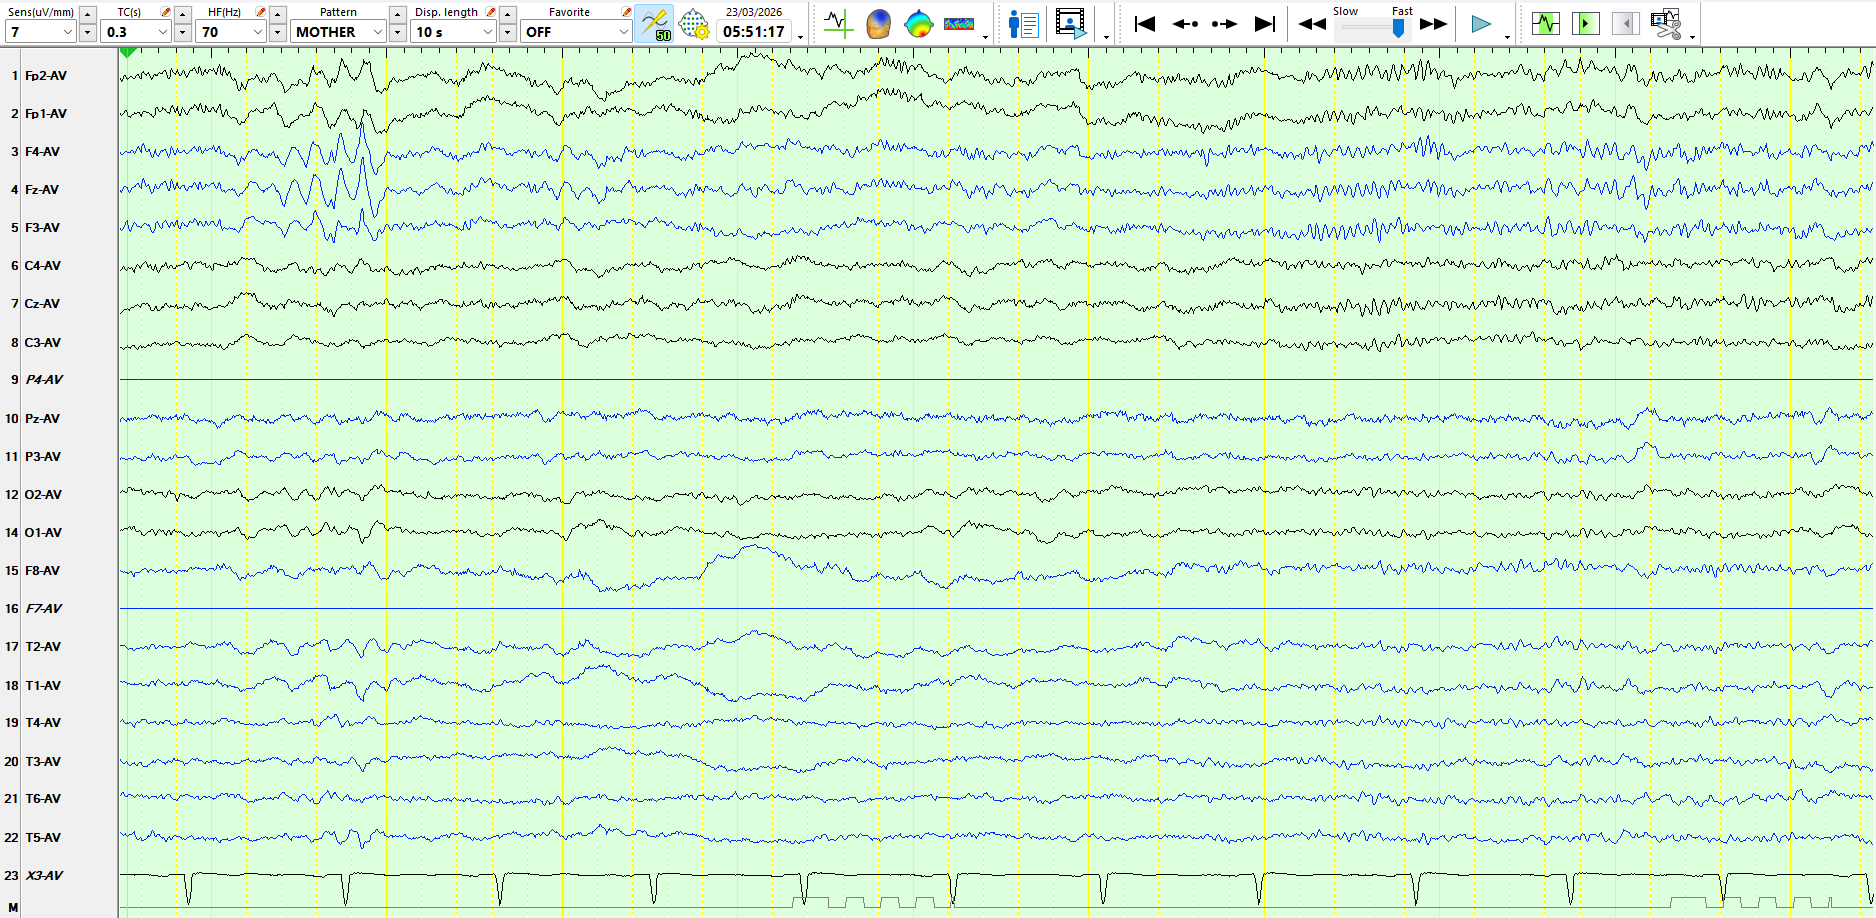Open the Sens(uV/mm) dropdown showing 7
Screen dimensions: 1876x918
[41, 32]
